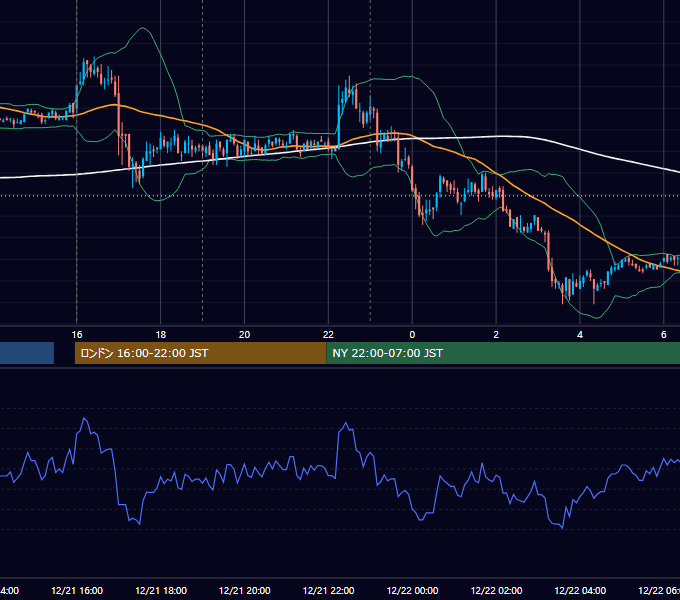Click the 12/21 18:00 date label

point(161,590)
